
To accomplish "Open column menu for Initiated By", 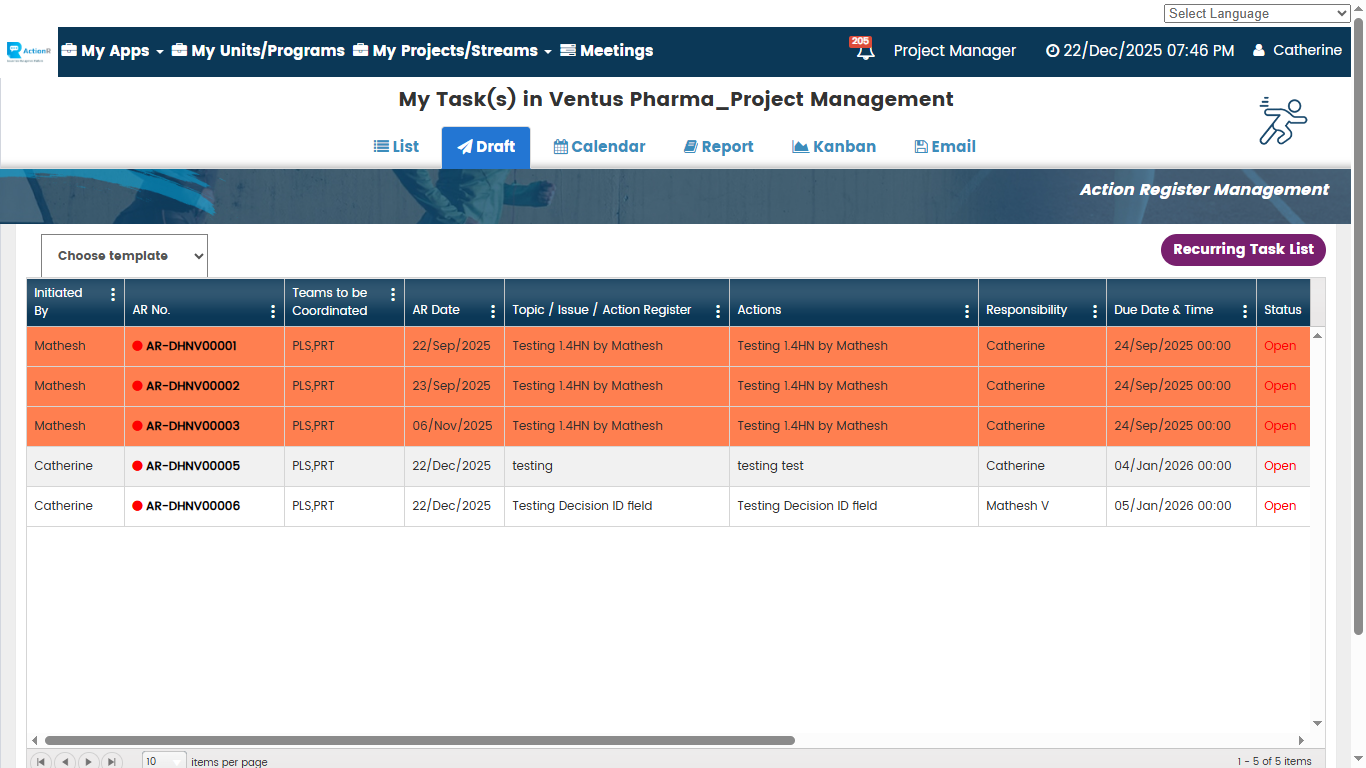I will click(x=113, y=294).
